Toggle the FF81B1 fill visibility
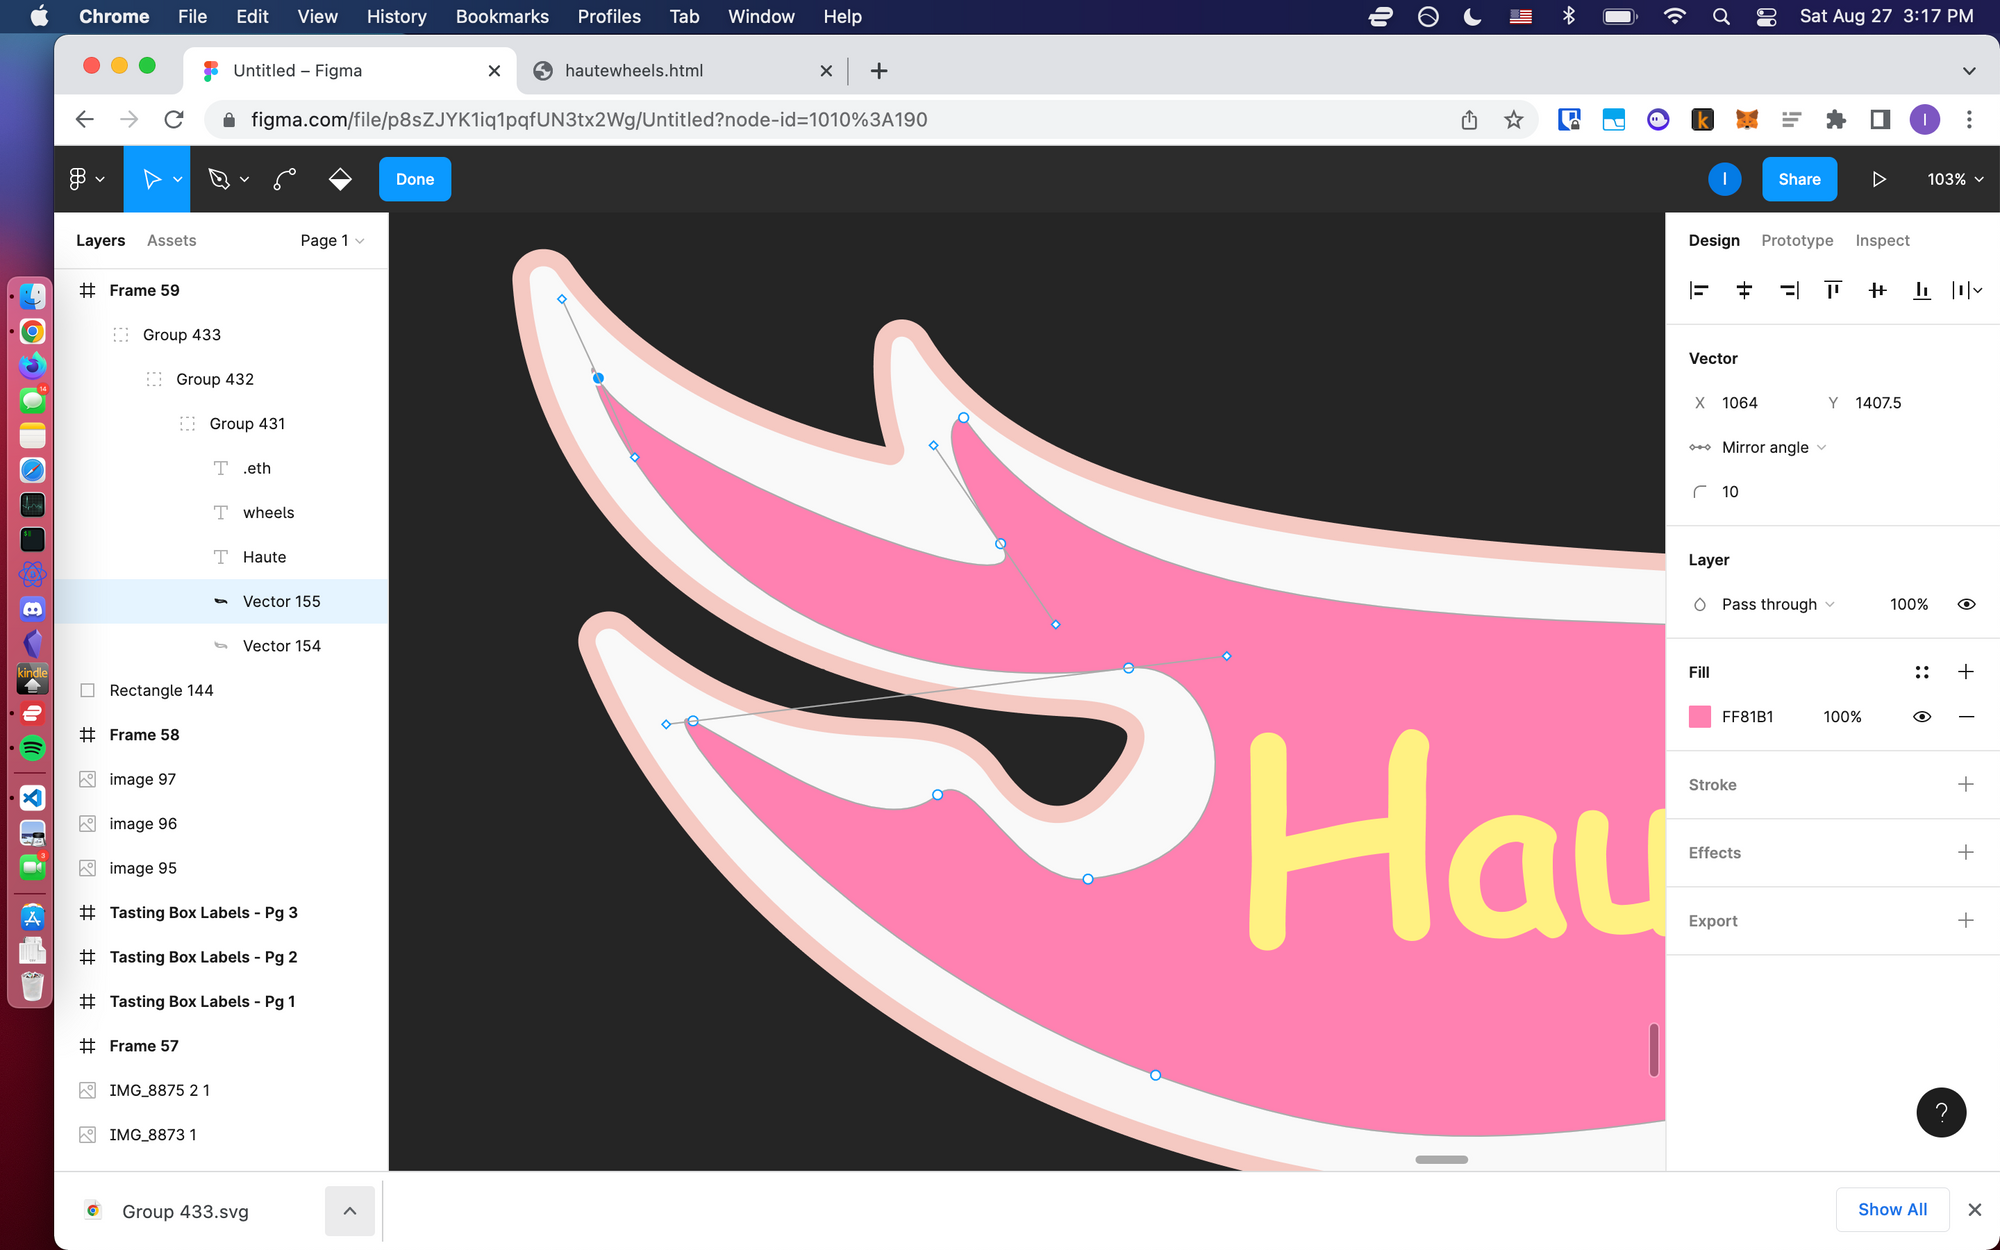Viewport: 2000px width, 1250px height. [1921, 717]
